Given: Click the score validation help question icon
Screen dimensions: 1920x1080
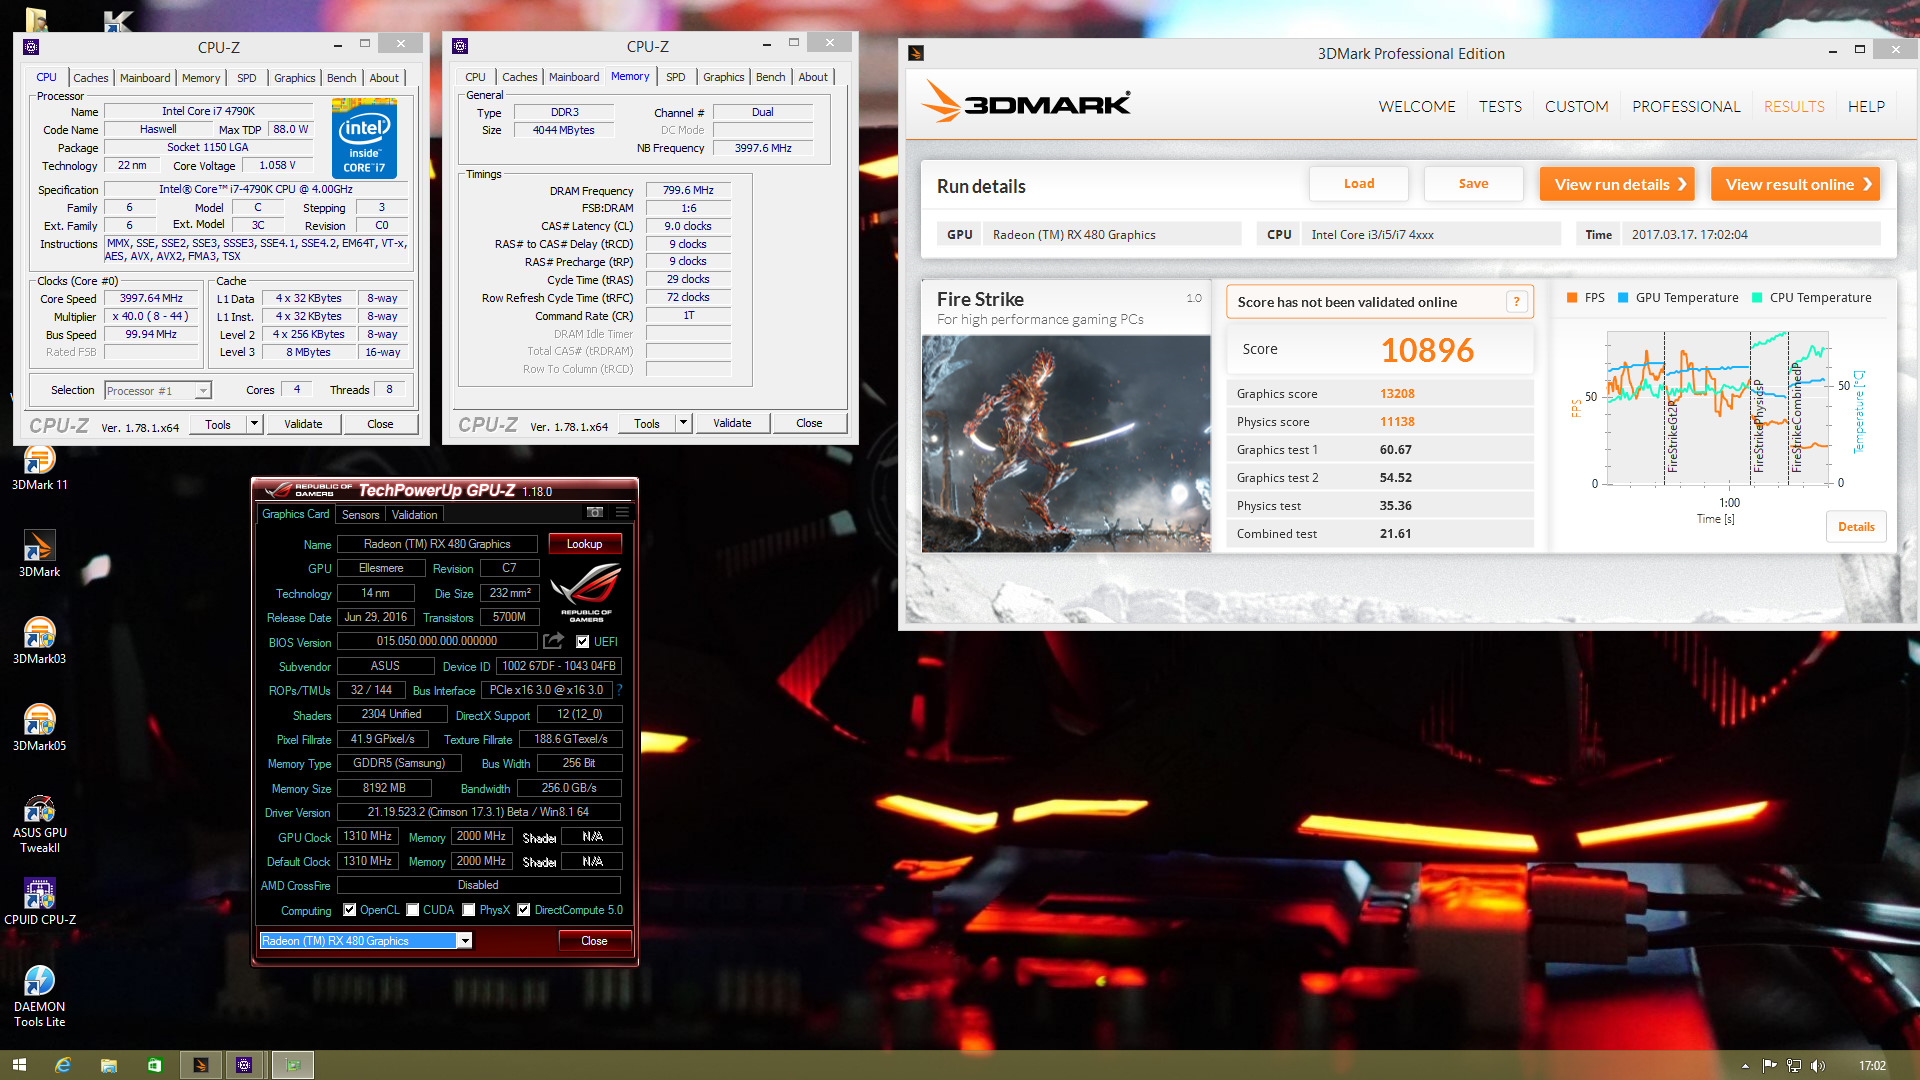Looking at the screenshot, I should tap(1516, 302).
